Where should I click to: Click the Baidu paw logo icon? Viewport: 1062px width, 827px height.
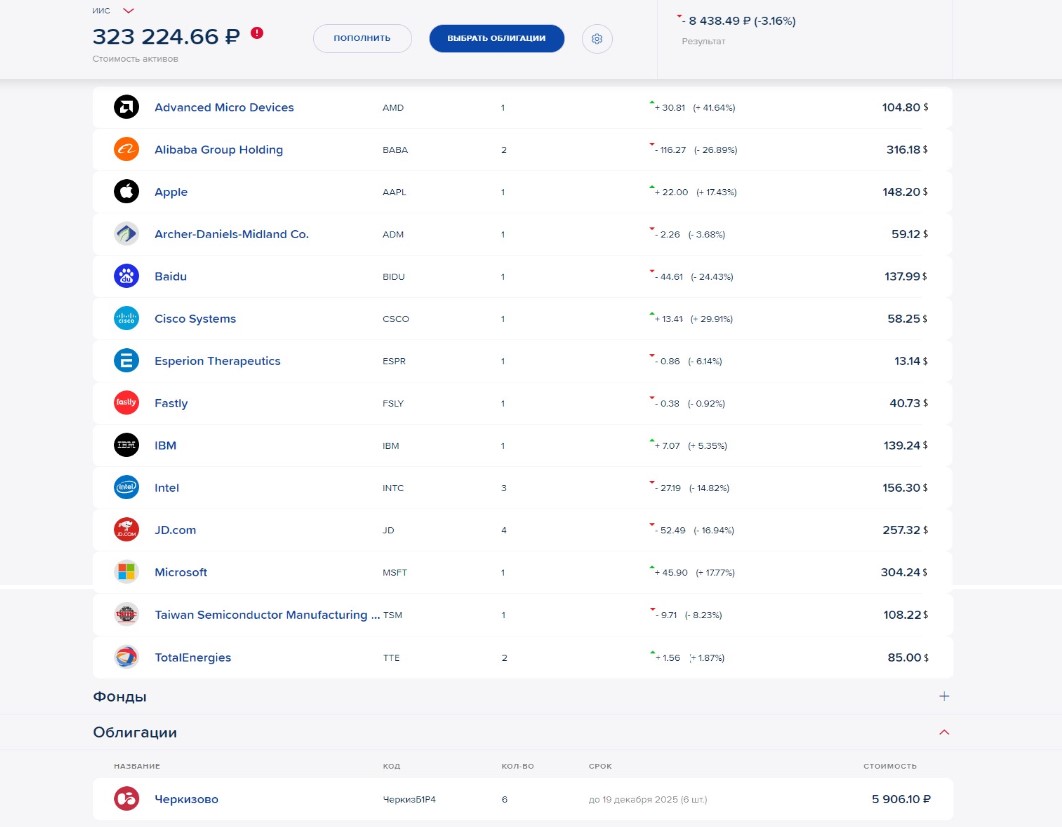coord(126,276)
